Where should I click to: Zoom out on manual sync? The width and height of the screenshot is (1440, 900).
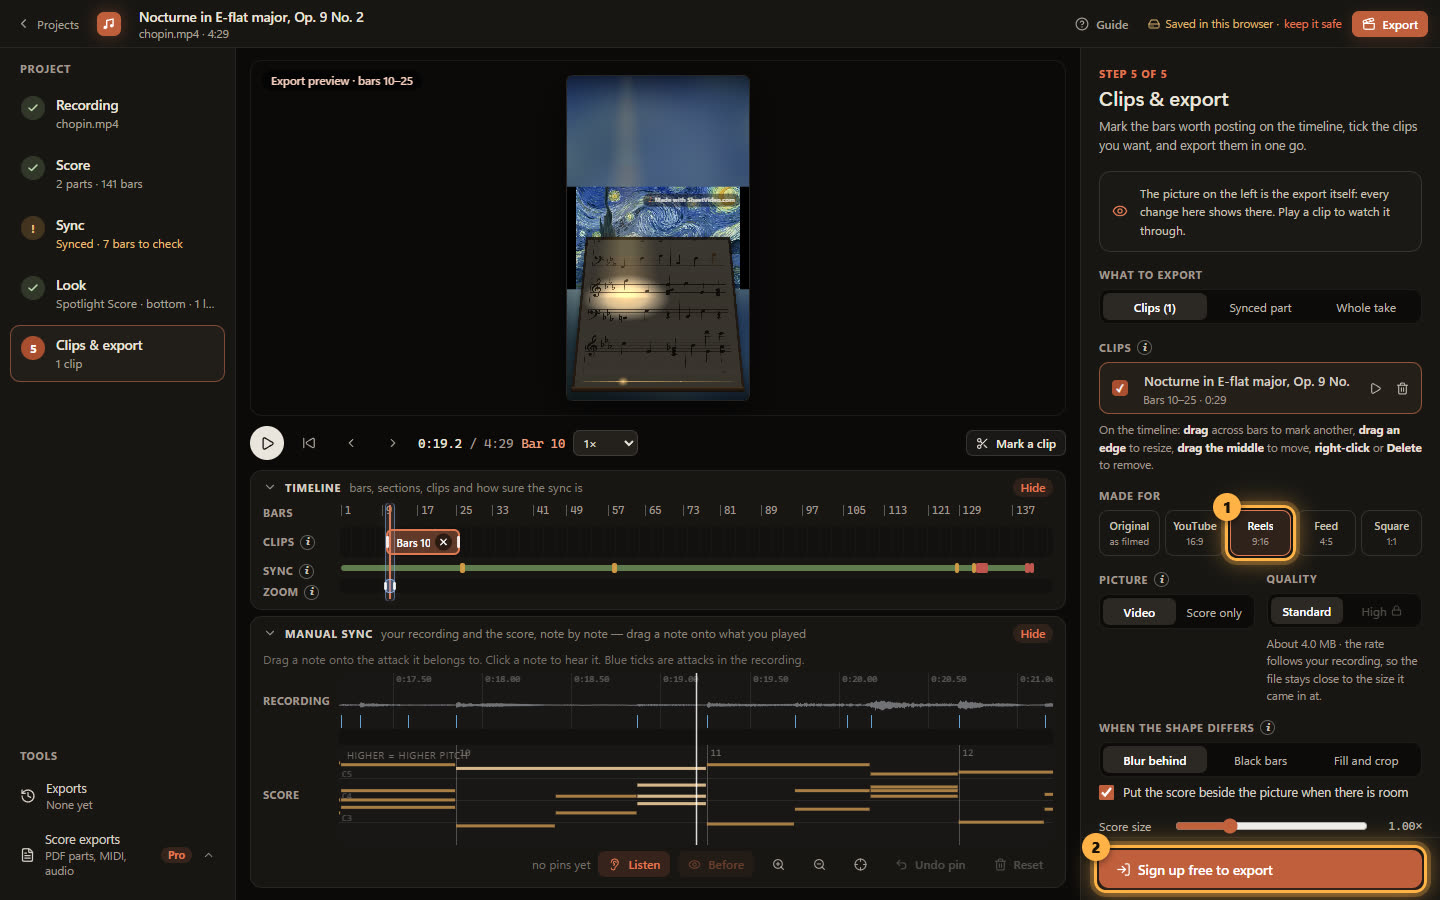coord(819,865)
